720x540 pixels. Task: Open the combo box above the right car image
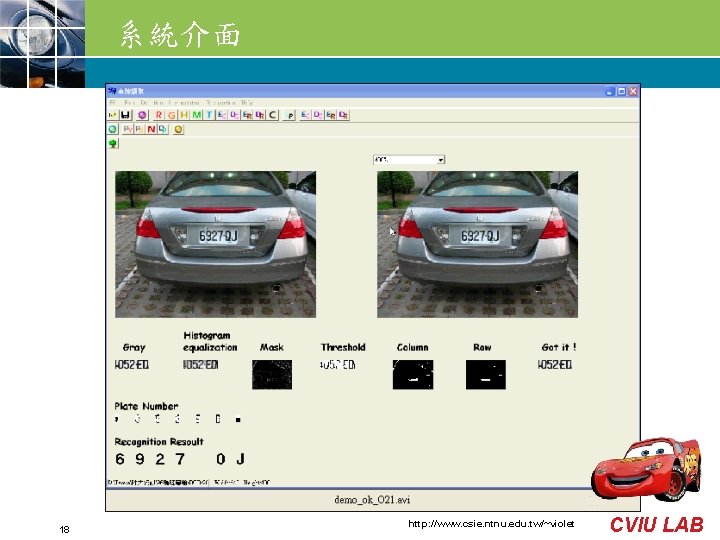point(409,159)
